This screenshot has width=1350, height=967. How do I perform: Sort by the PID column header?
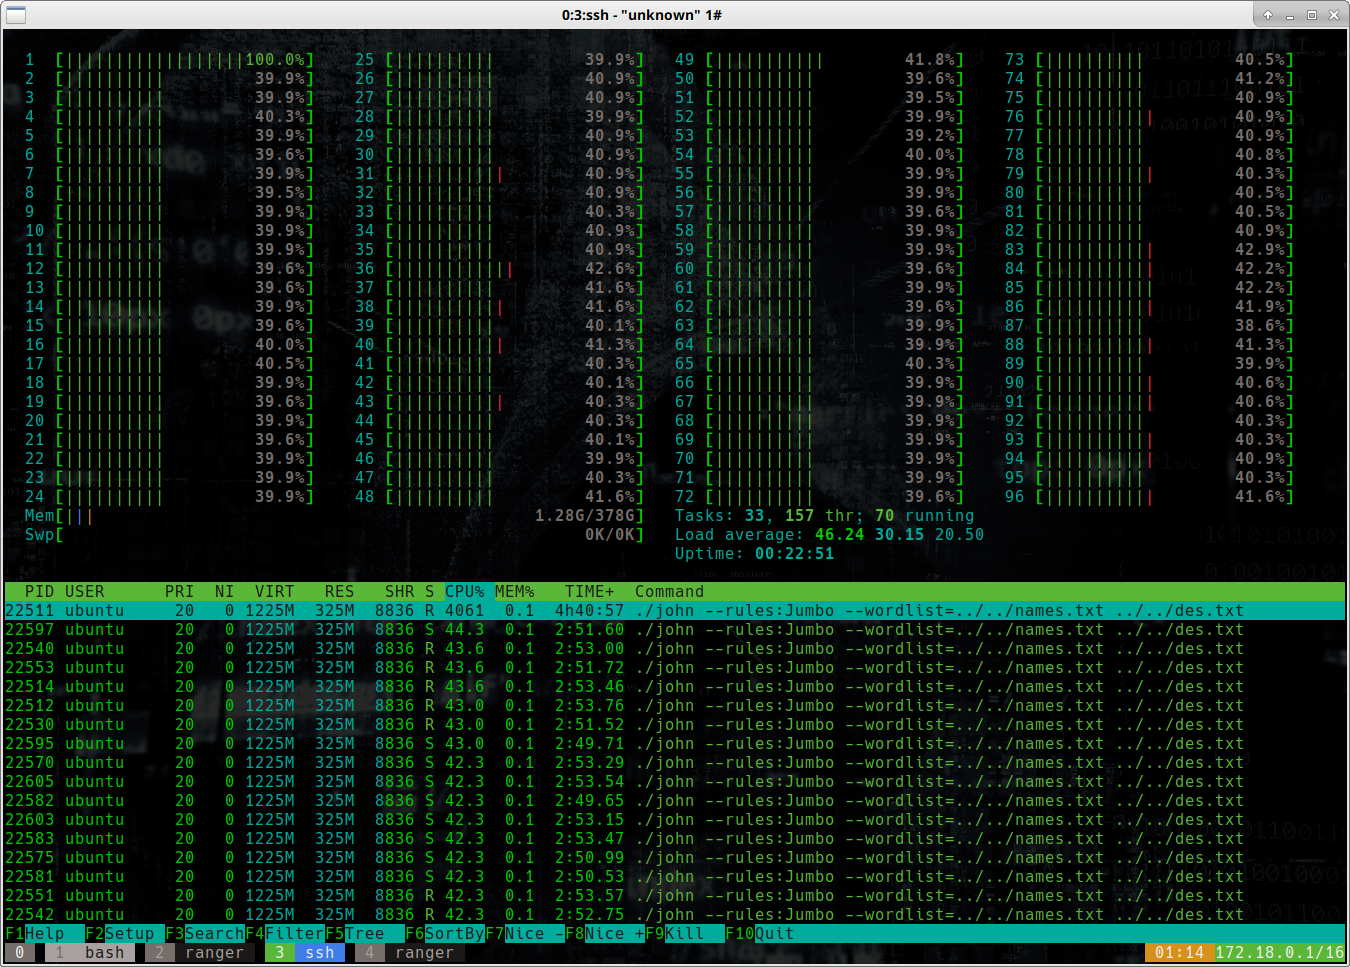[39, 592]
